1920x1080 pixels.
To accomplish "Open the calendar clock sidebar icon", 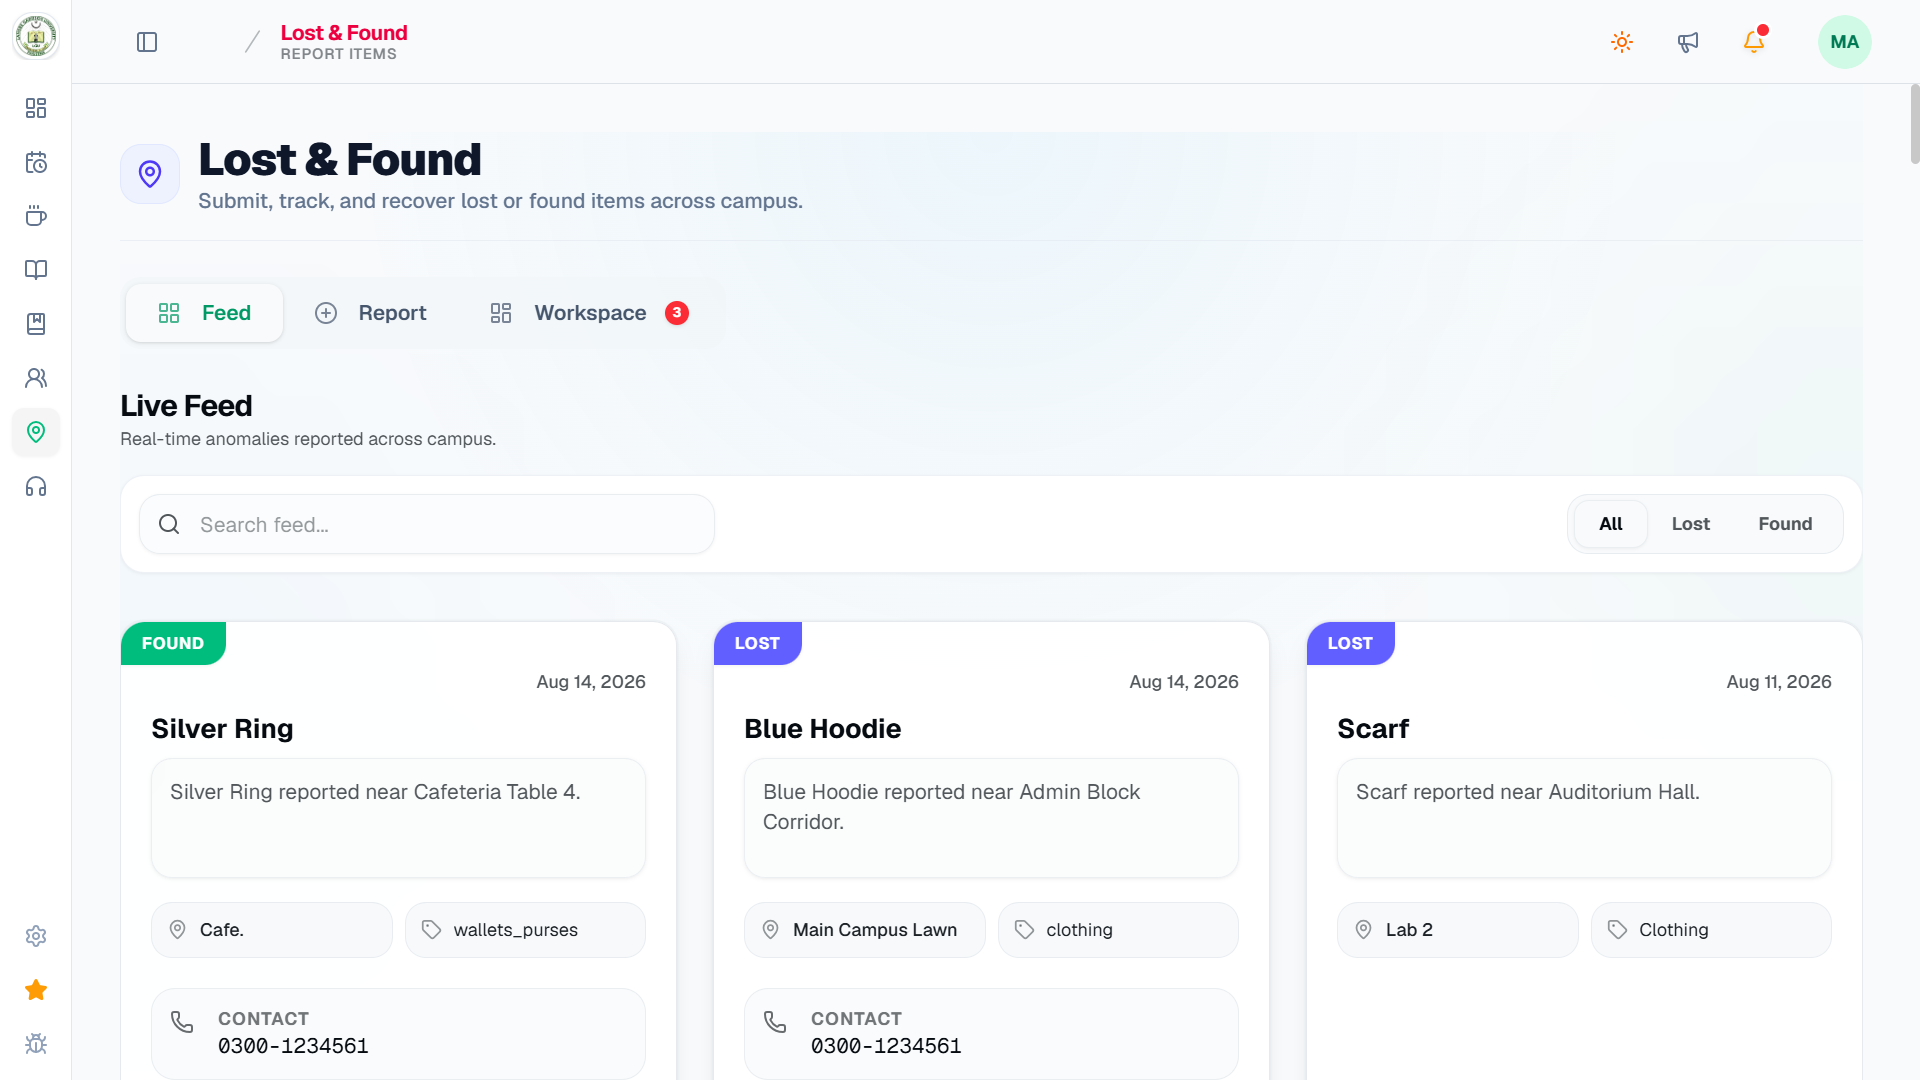I will coord(36,162).
